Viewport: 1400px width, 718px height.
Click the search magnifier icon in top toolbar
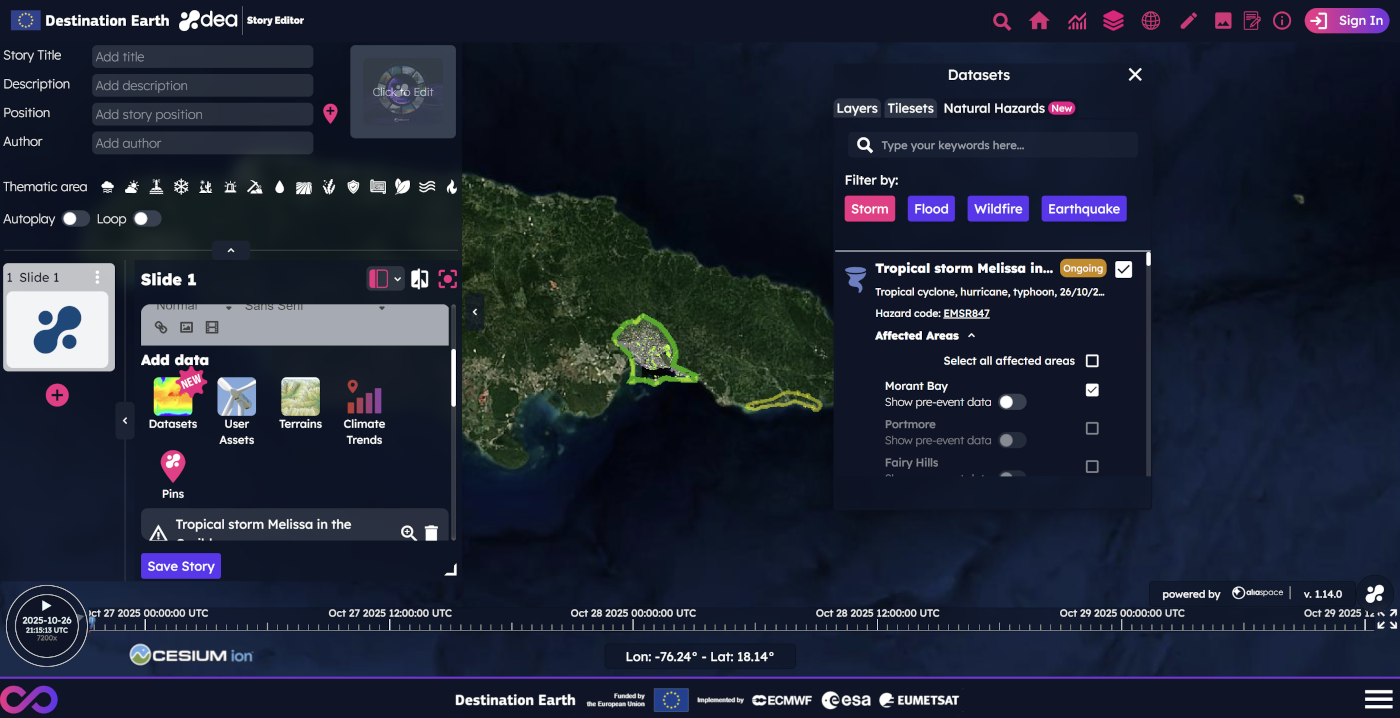(1001, 21)
